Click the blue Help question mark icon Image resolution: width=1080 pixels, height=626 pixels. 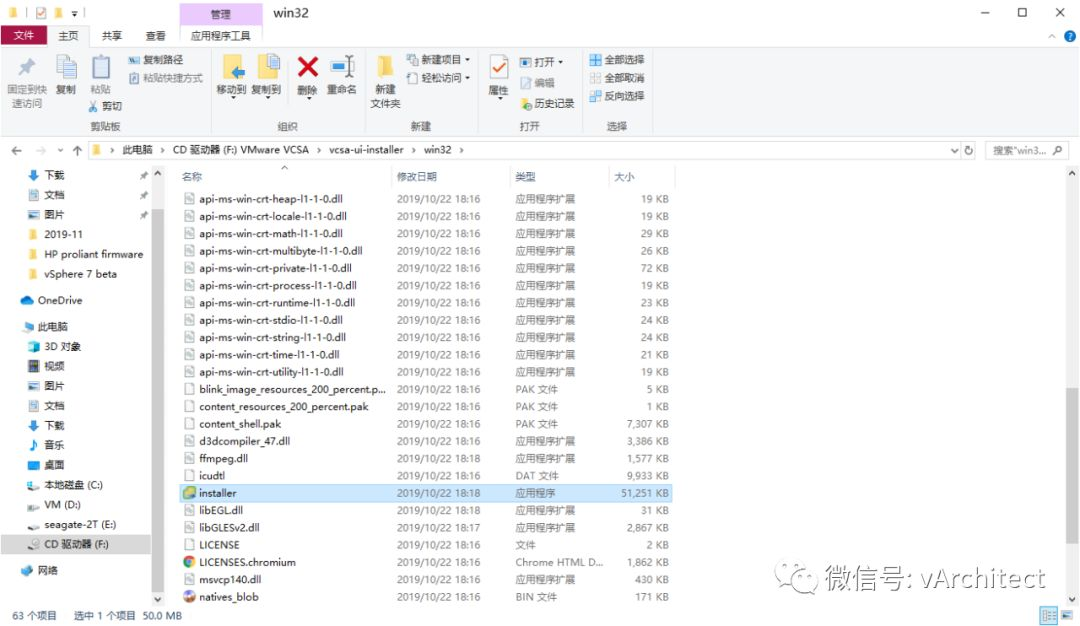[1070, 36]
